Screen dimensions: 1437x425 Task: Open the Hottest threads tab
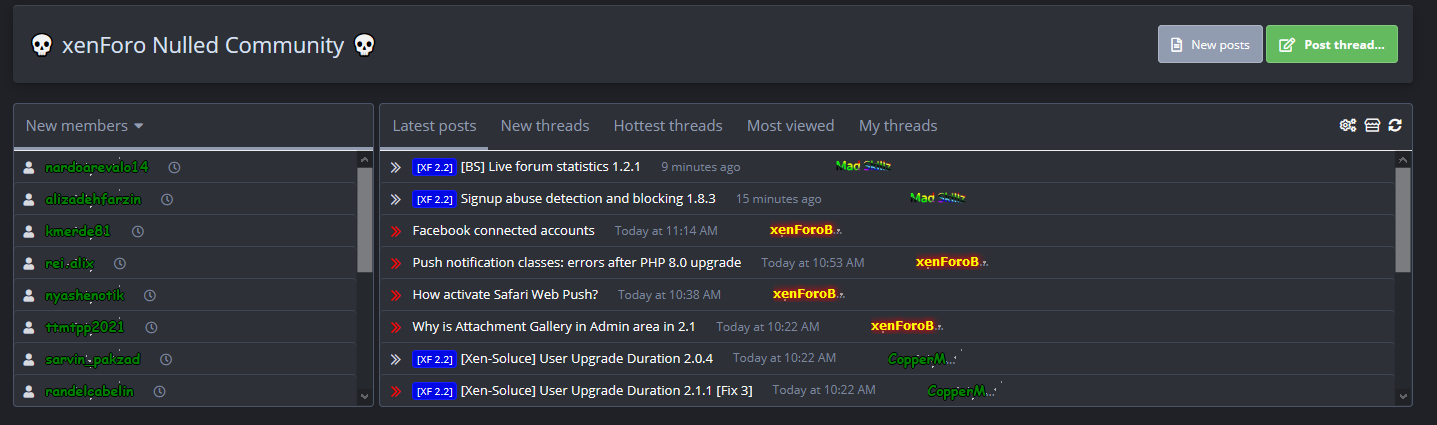point(668,126)
